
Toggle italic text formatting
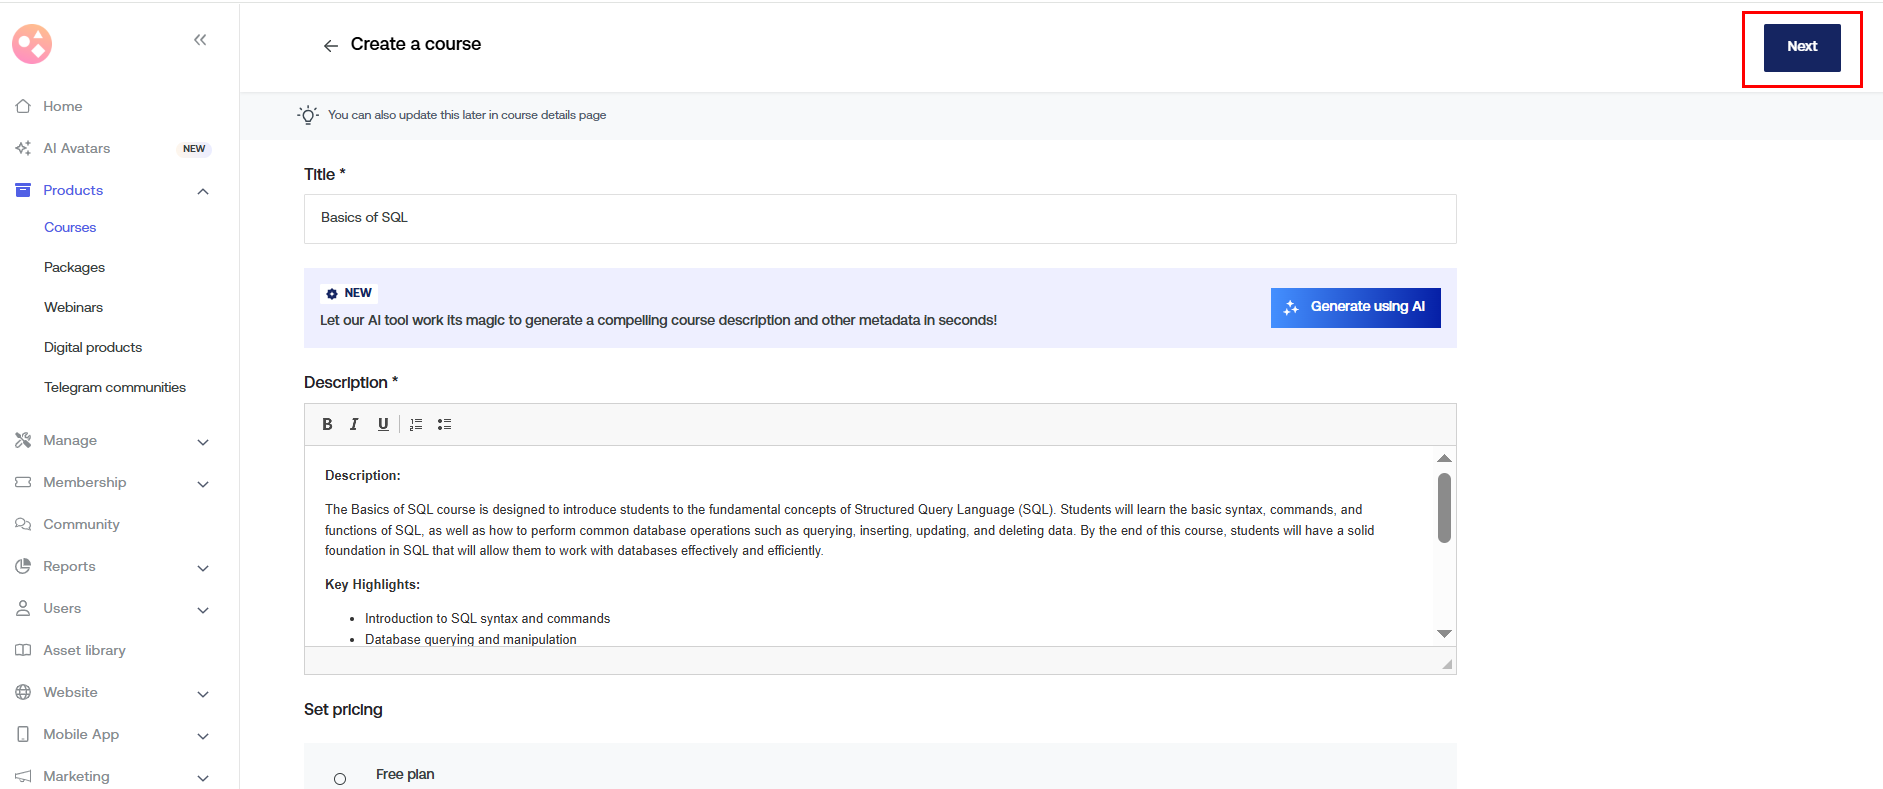354,424
